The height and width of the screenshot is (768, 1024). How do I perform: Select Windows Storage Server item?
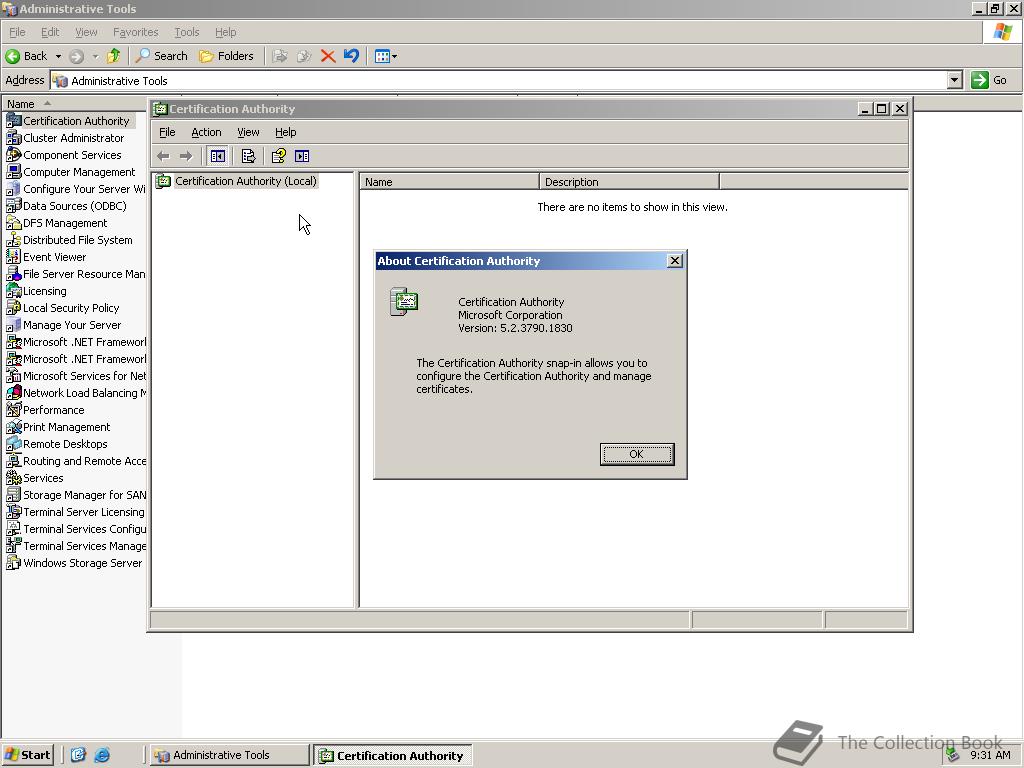pos(74,562)
